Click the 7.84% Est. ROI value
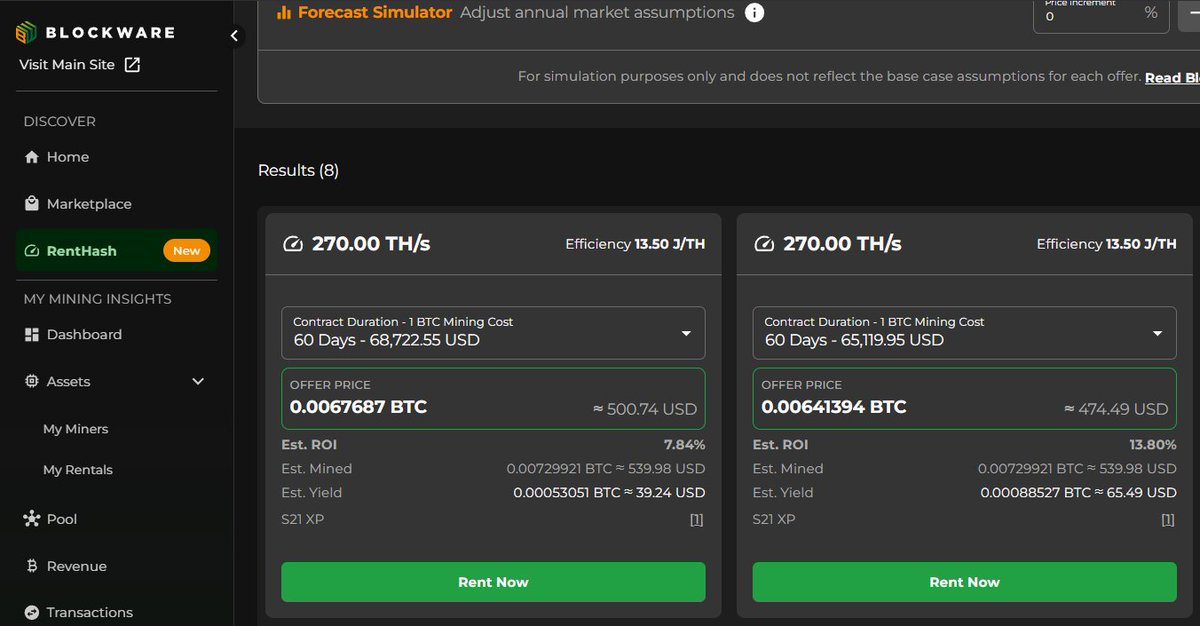The height and width of the screenshot is (626, 1200). point(684,445)
